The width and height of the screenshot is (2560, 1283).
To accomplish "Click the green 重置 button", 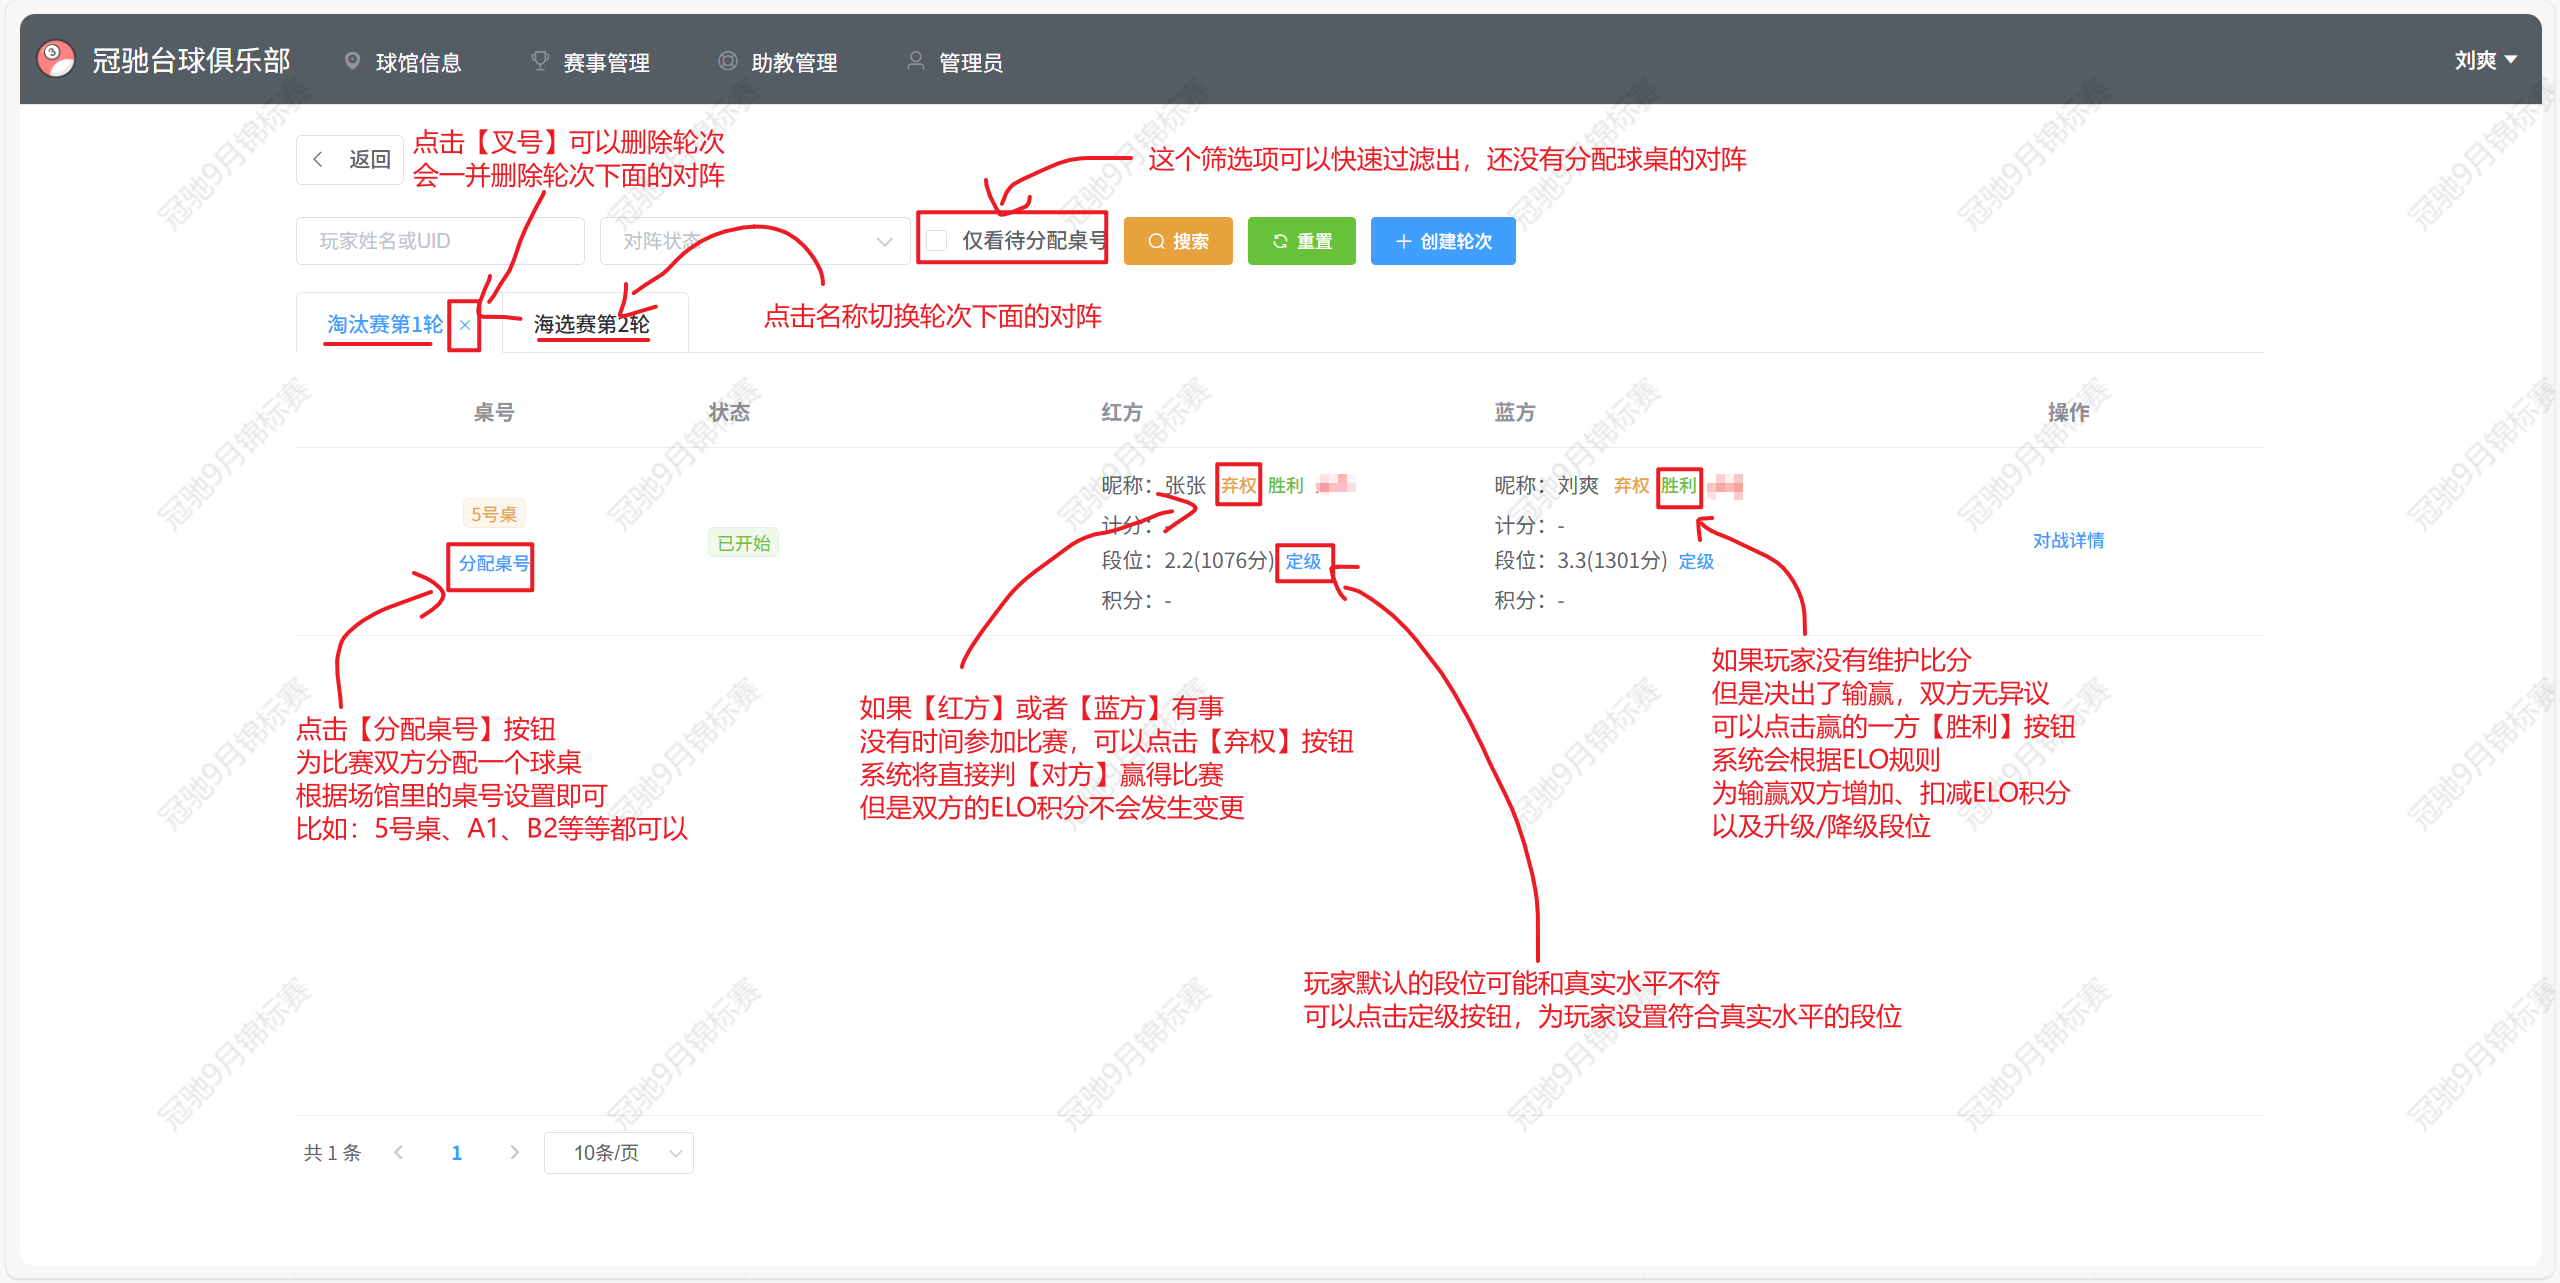I will tap(1301, 241).
